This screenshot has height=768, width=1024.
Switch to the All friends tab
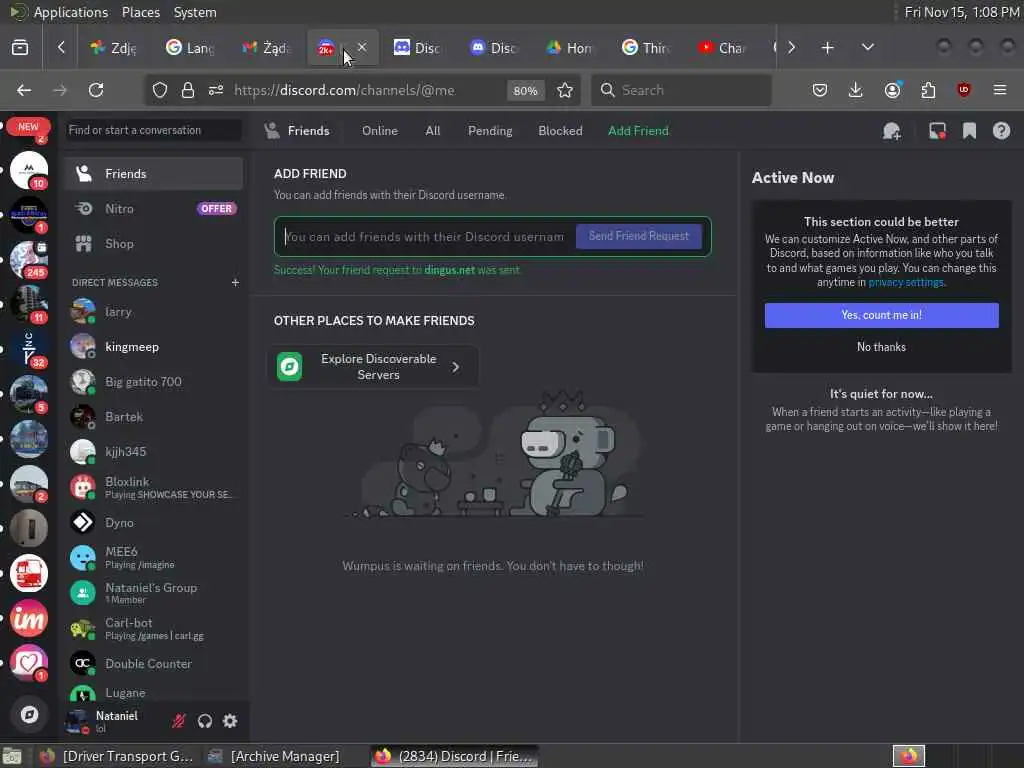tap(432, 131)
